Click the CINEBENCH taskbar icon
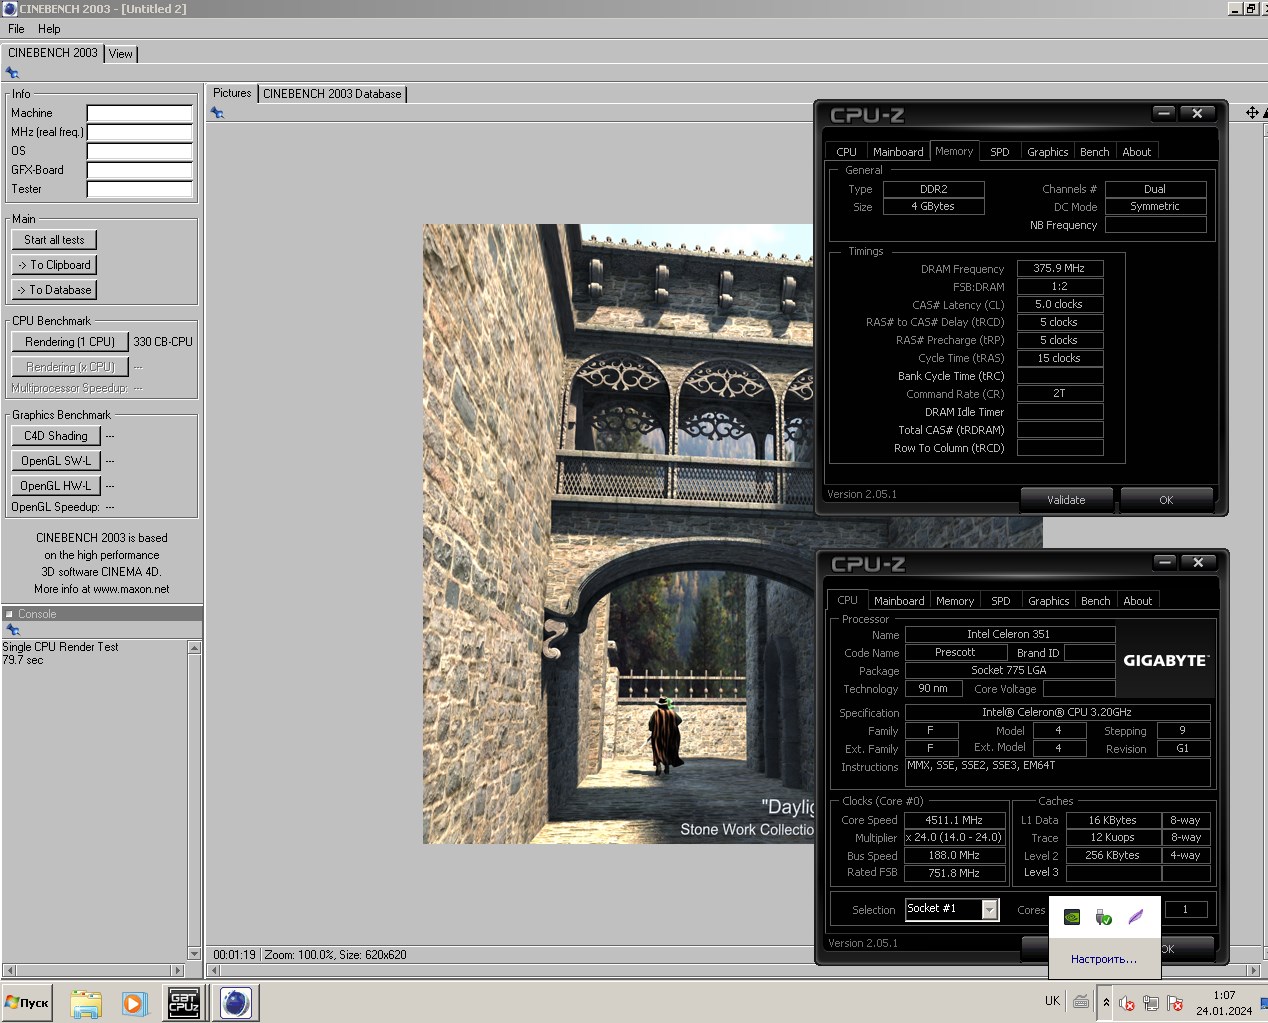 [x=236, y=1003]
